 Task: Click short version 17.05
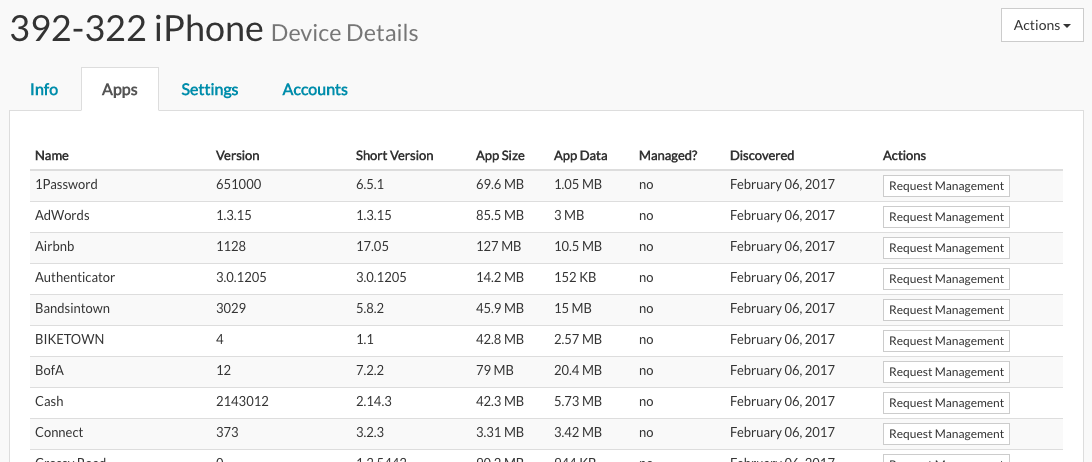[x=372, y=246]
